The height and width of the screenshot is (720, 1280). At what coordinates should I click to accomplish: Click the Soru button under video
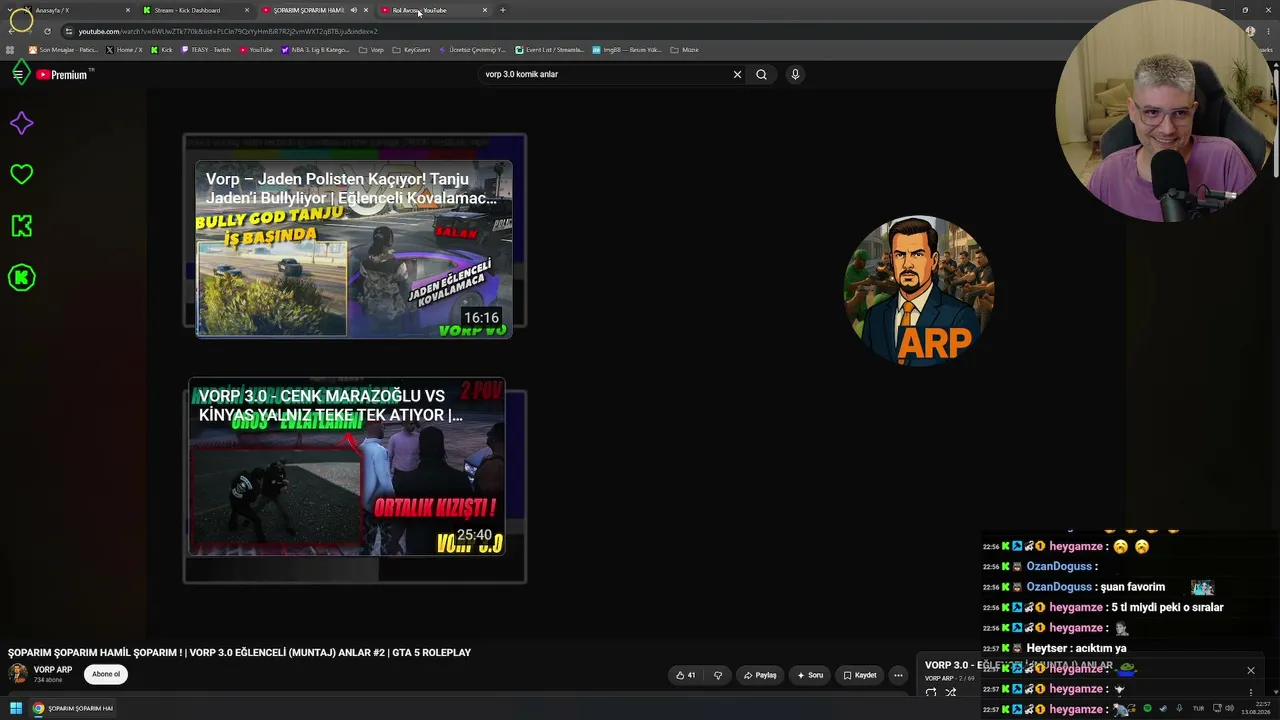point(811,675)
